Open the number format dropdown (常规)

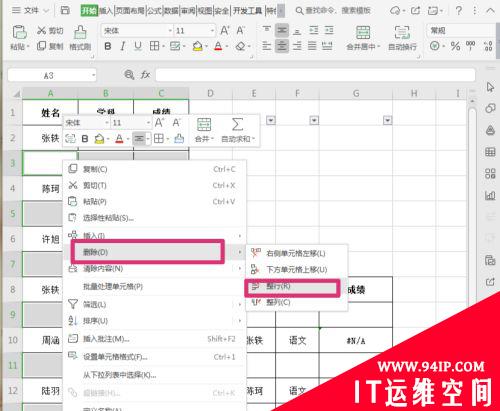(462, 31)
